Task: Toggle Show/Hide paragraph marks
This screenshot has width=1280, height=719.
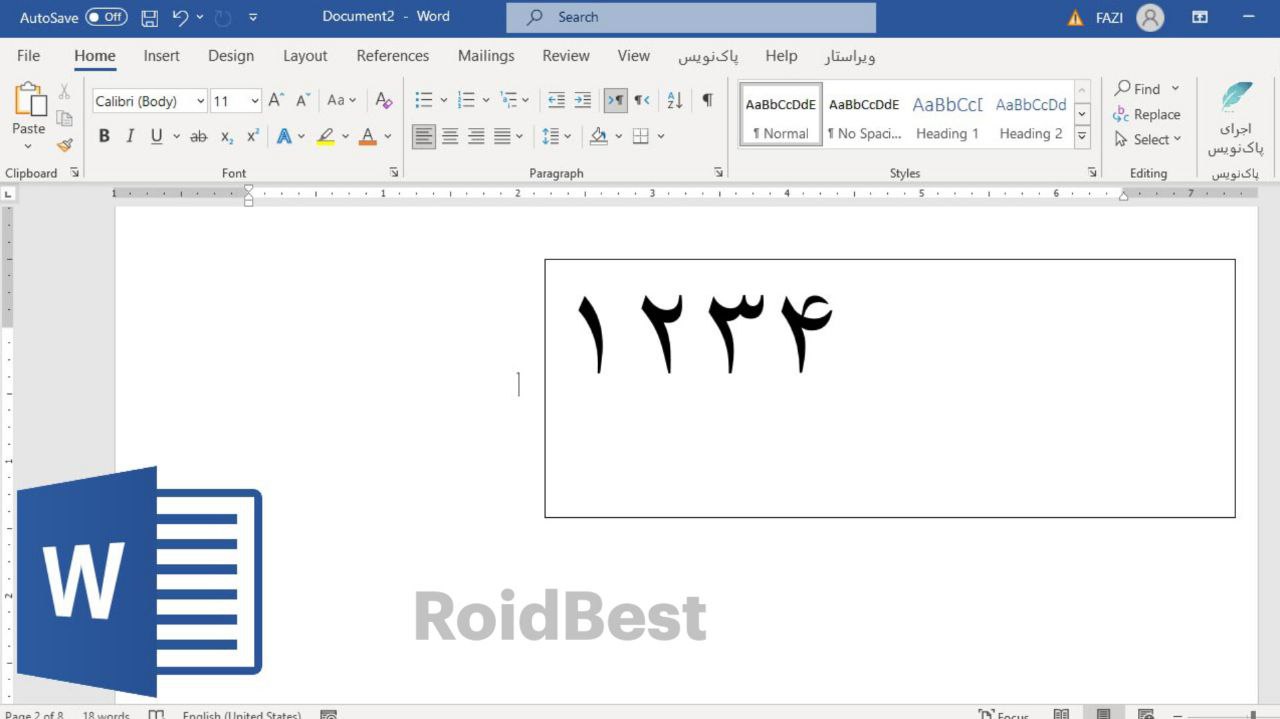Action: (707, 100)
